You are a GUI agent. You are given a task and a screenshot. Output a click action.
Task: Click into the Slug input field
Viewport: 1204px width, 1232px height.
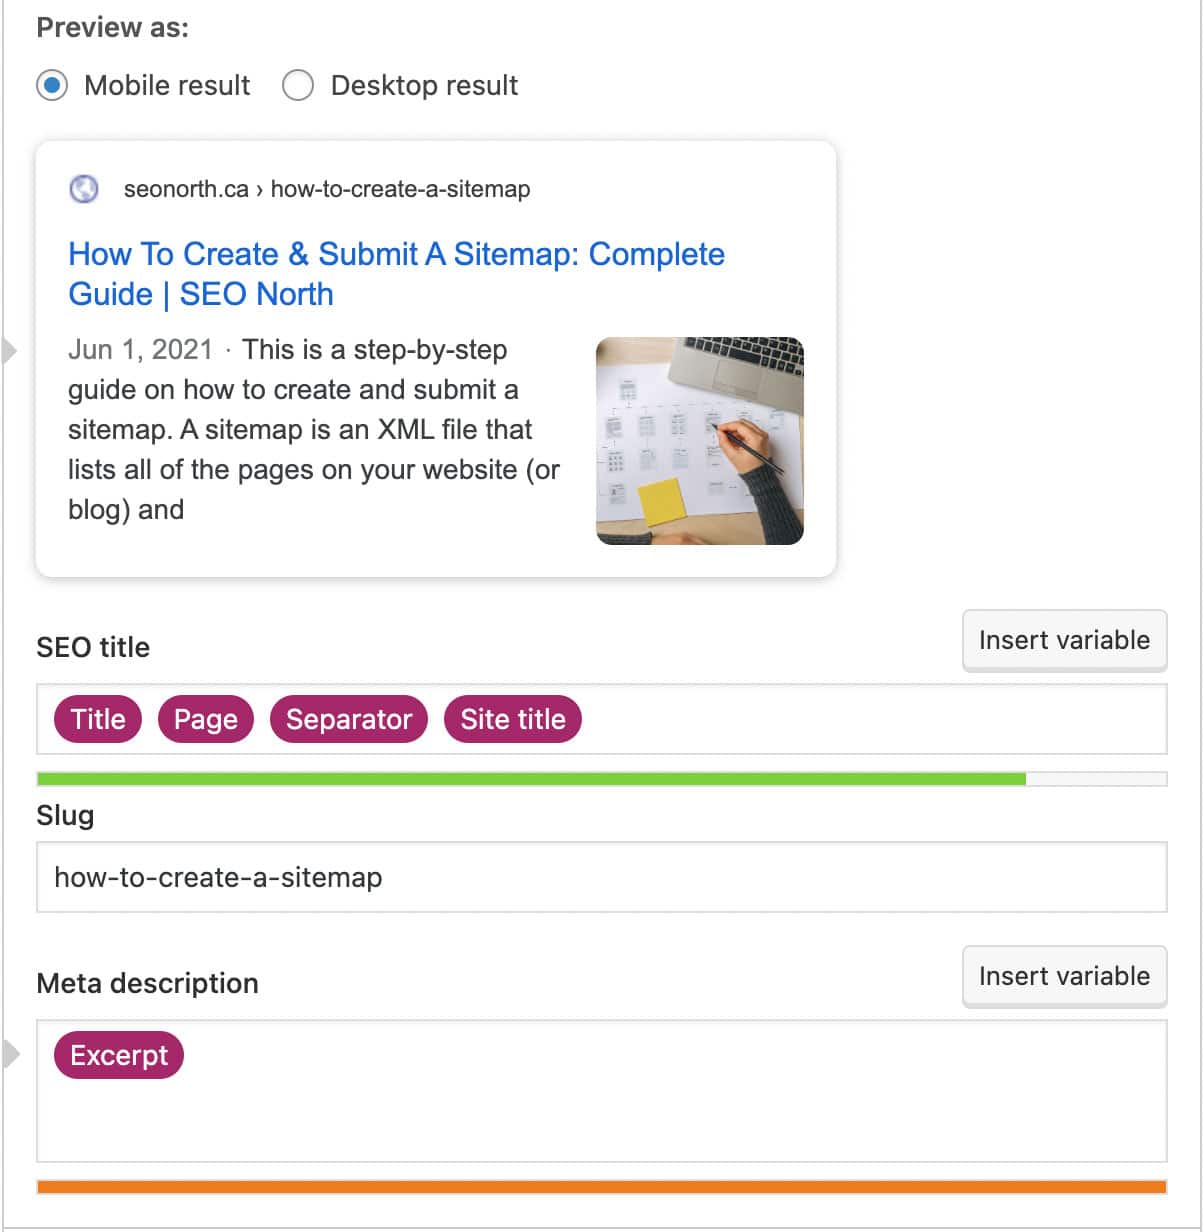coord(602,877)
